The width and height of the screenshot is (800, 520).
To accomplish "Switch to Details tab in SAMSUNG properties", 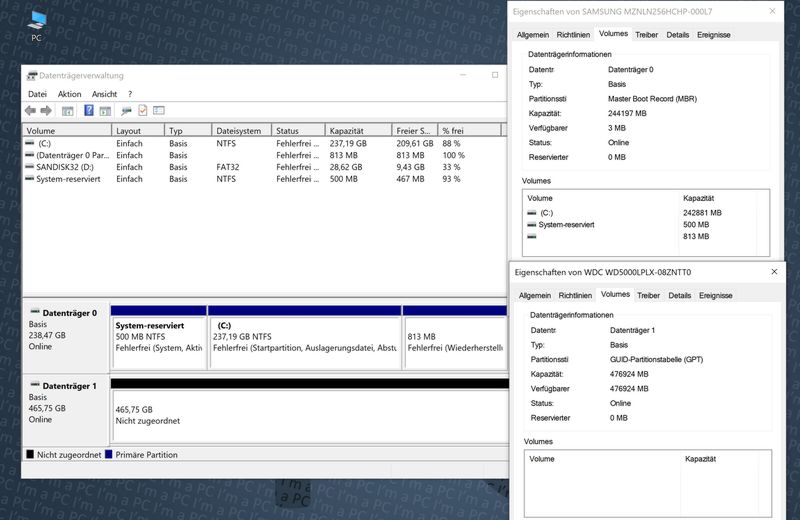I will 678,35.
